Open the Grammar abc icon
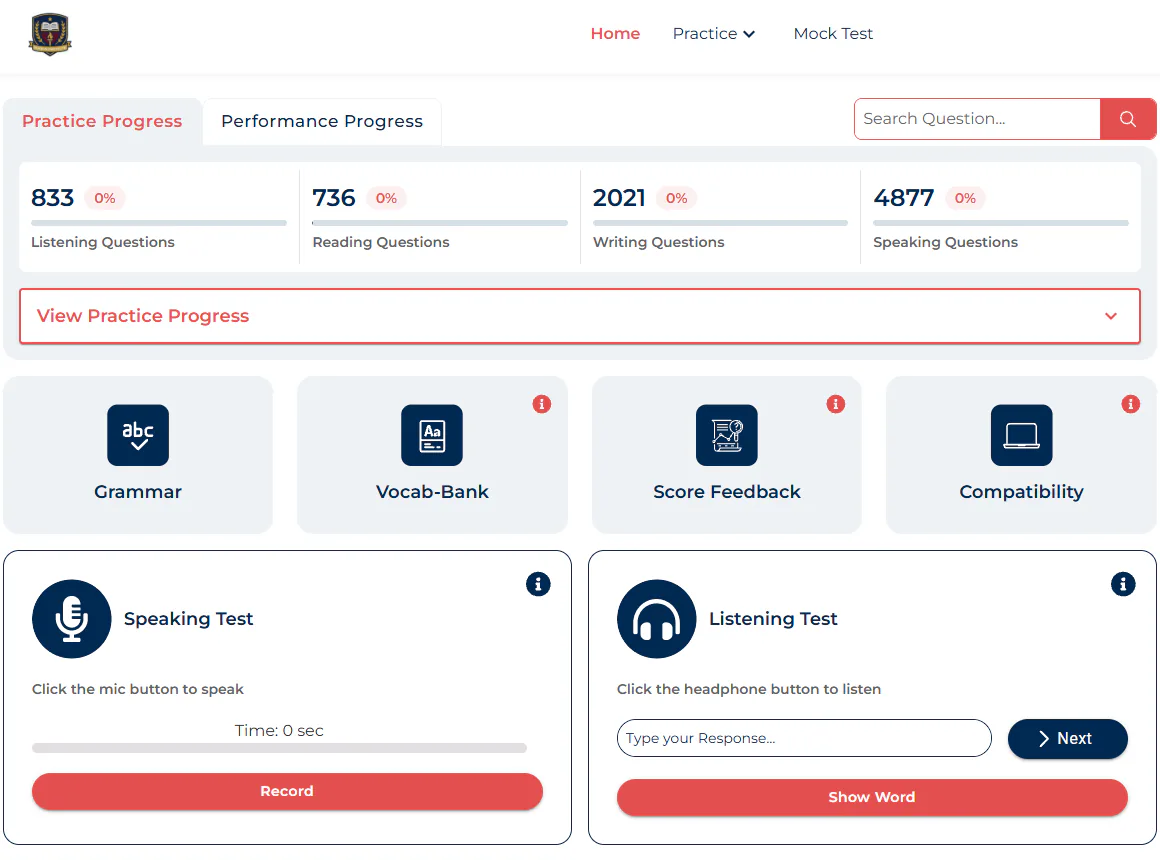This screenshot has height=860, width=1160. coord(138,435)
